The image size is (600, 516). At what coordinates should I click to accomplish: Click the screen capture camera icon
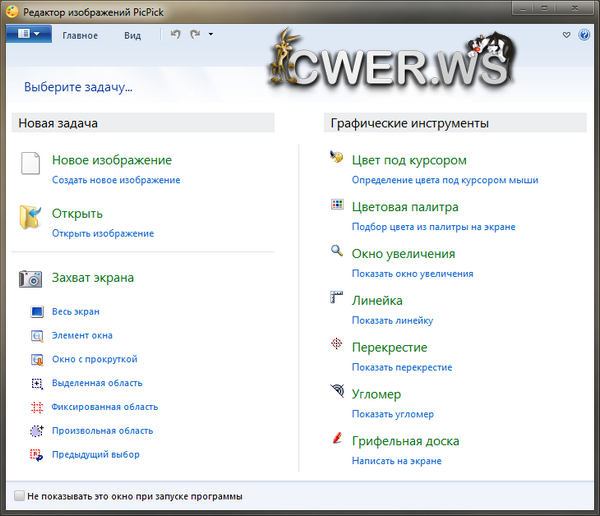tap(31, 278)
